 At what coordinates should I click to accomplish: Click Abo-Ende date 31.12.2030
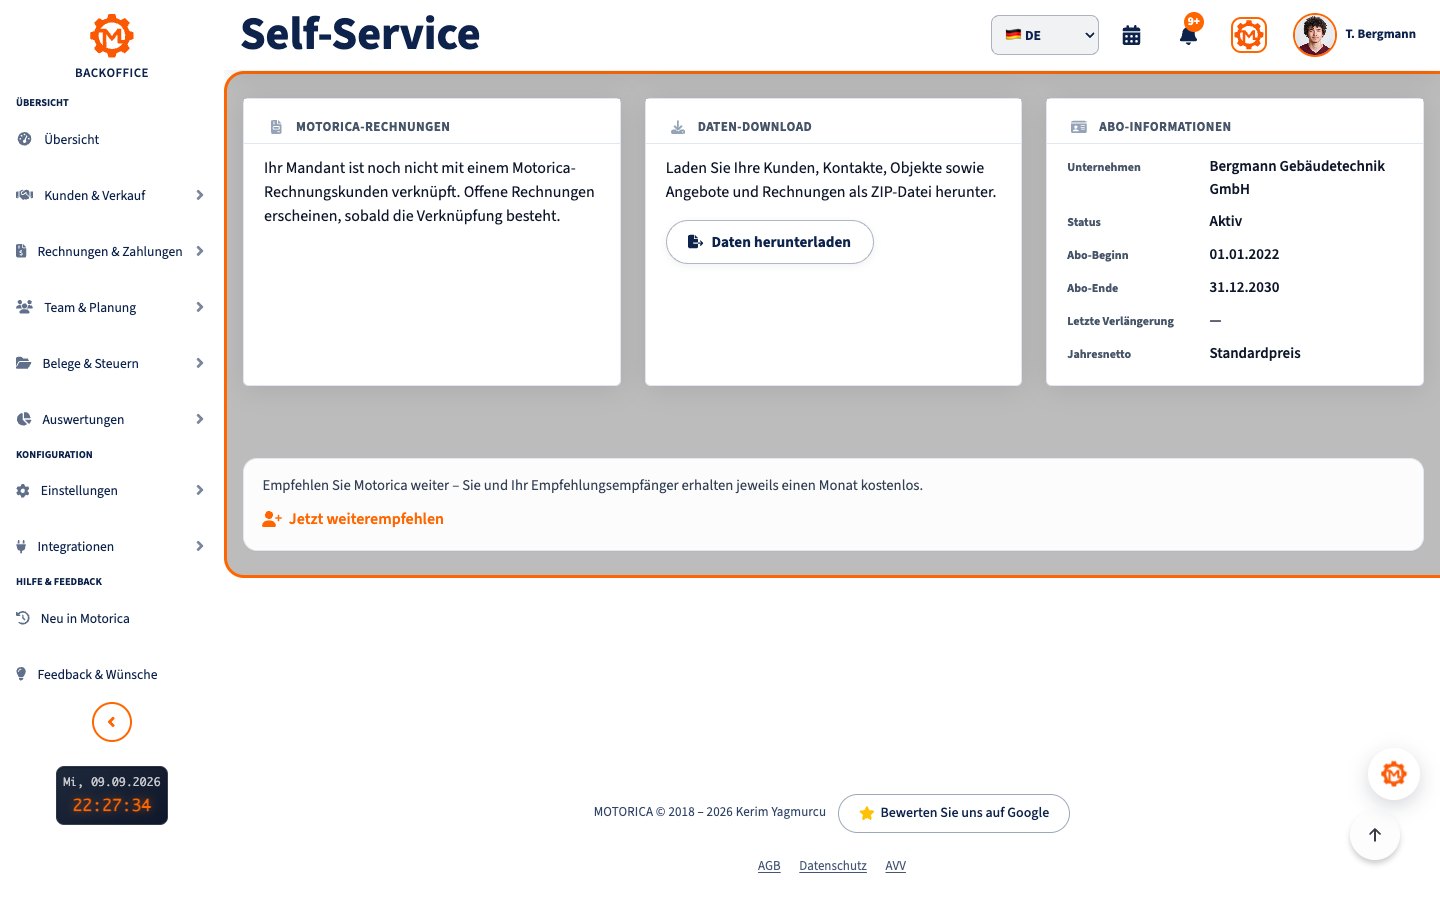tap(1244, 287)
